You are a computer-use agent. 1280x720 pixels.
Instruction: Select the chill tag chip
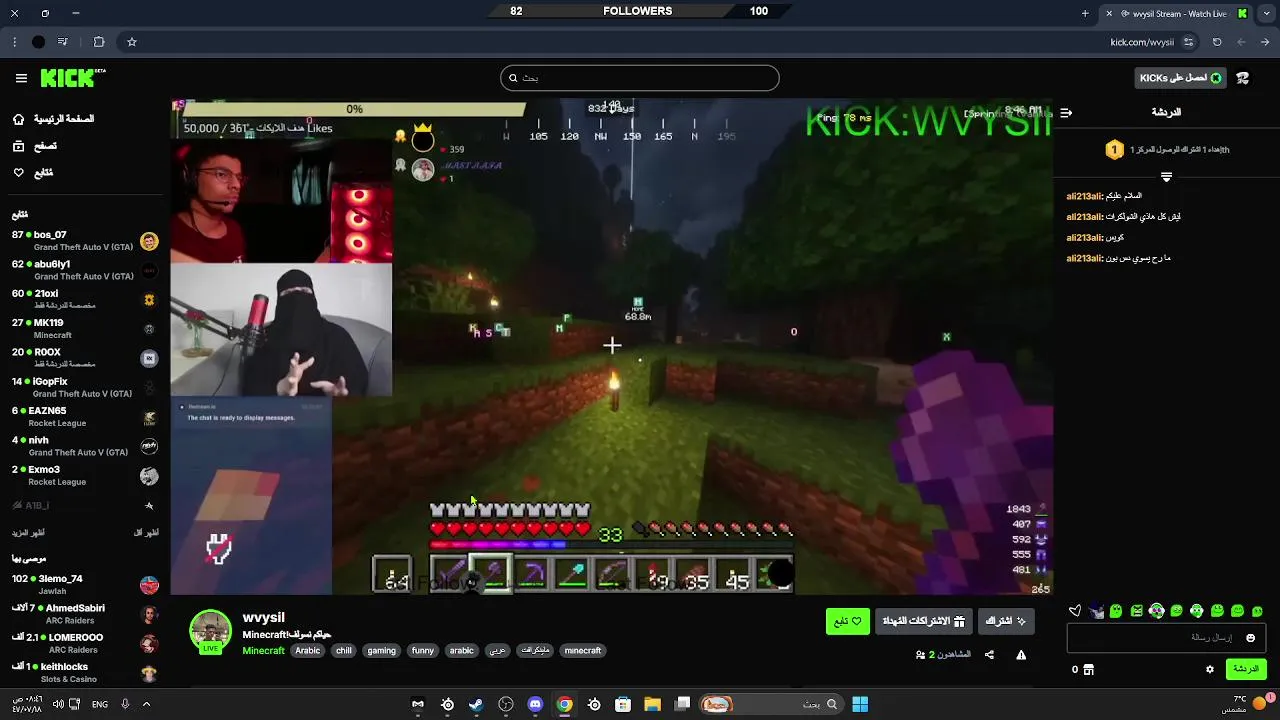coord(344,651)
